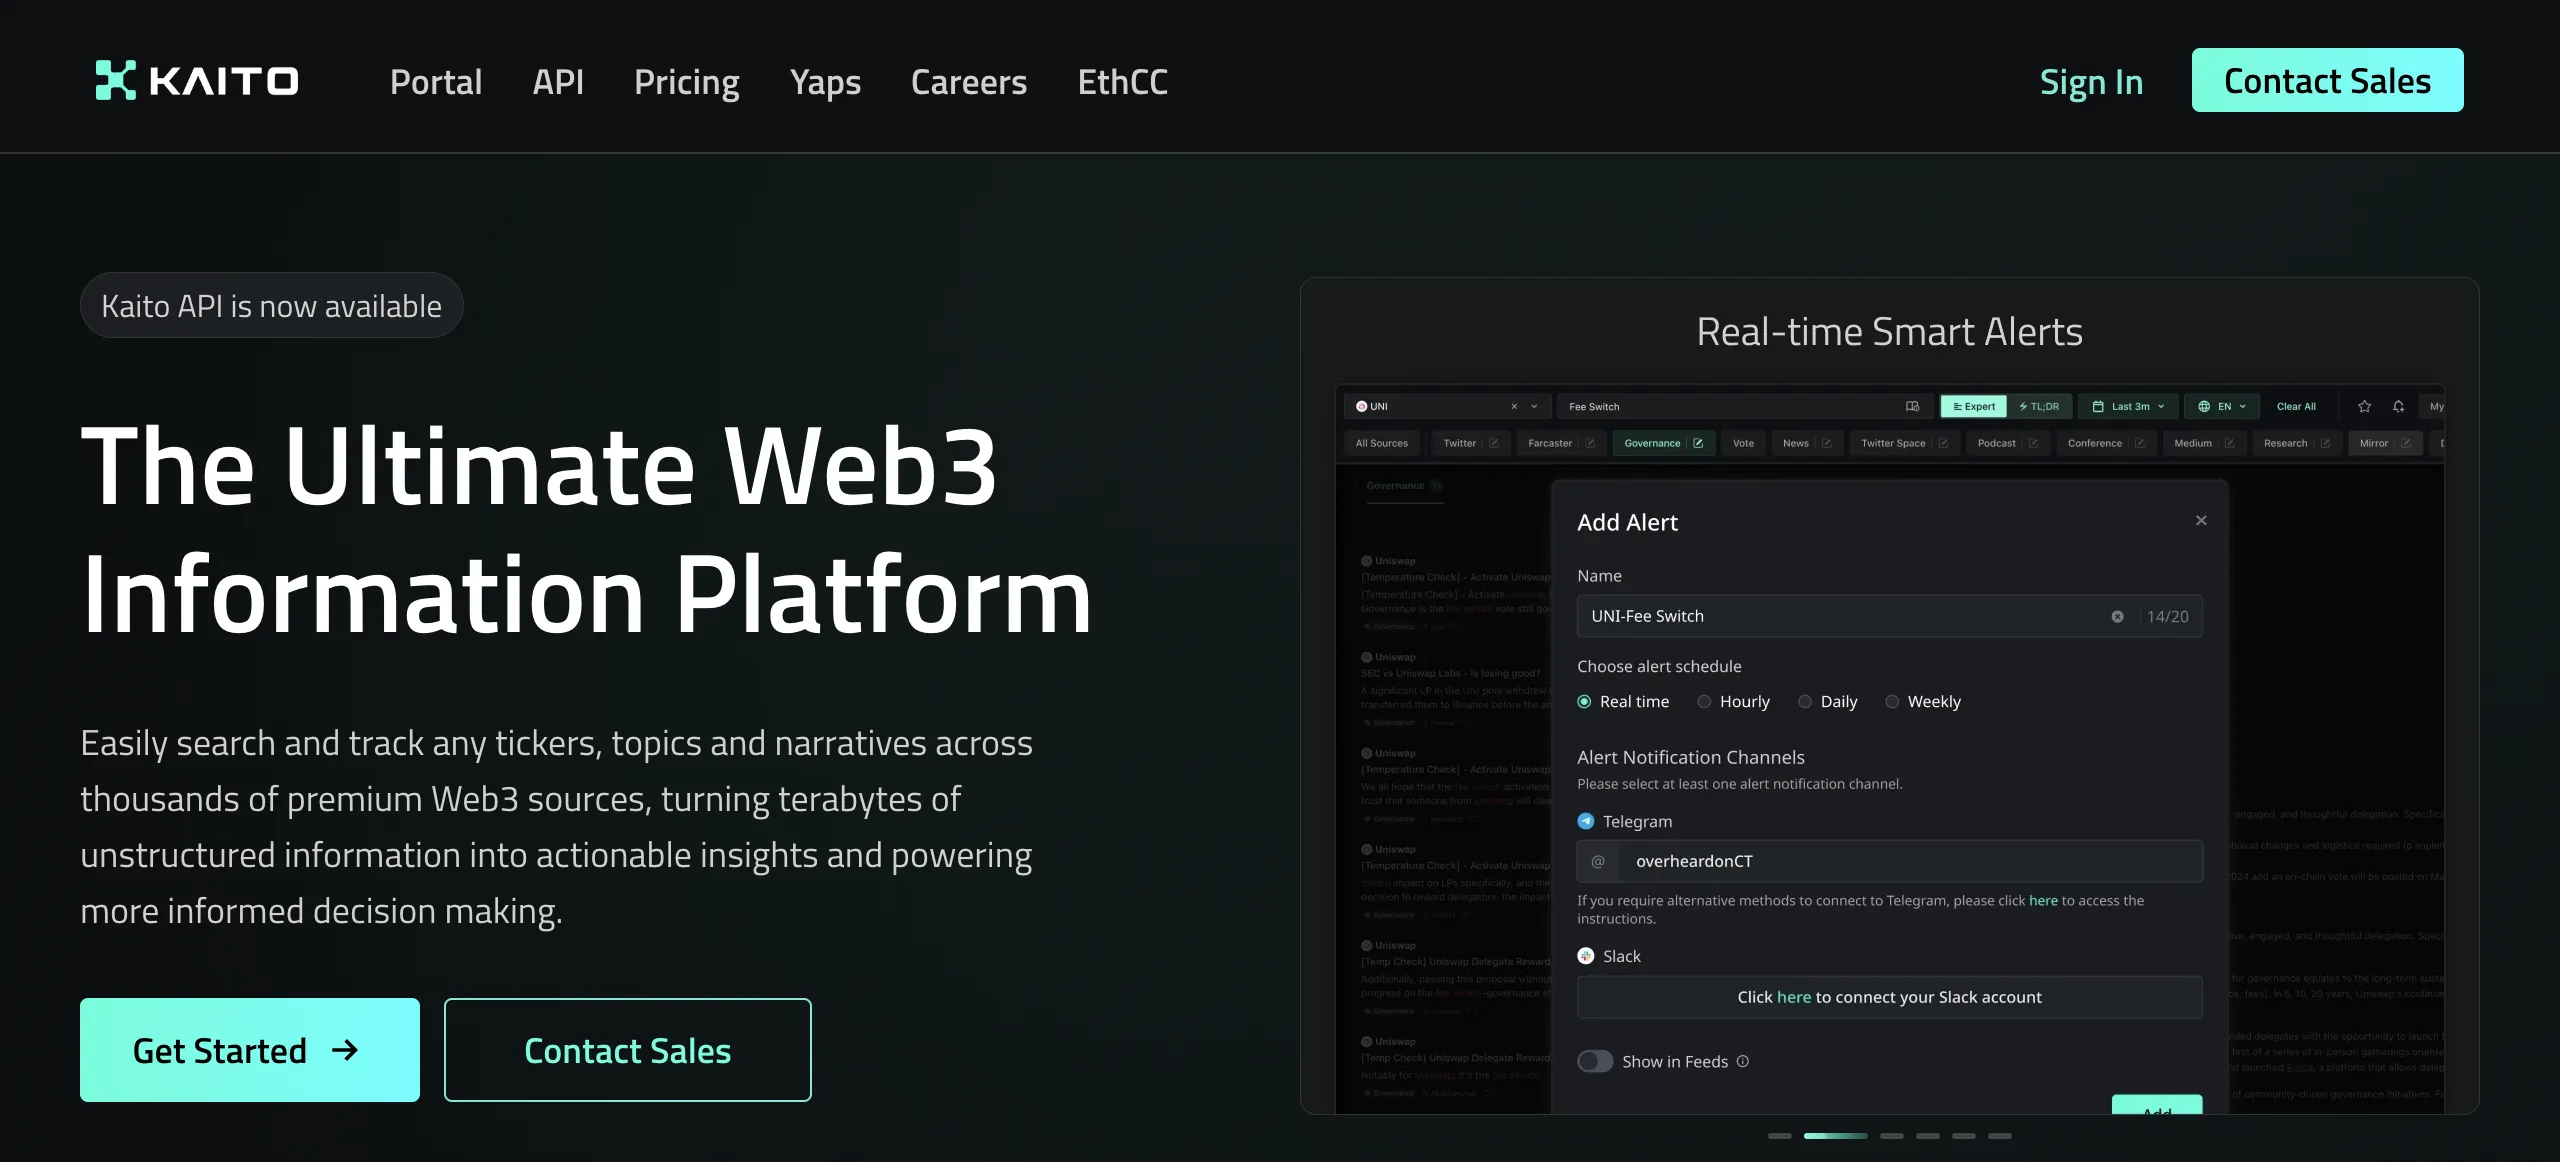Click edit icon next to Twitter source

pos(1494,443)
